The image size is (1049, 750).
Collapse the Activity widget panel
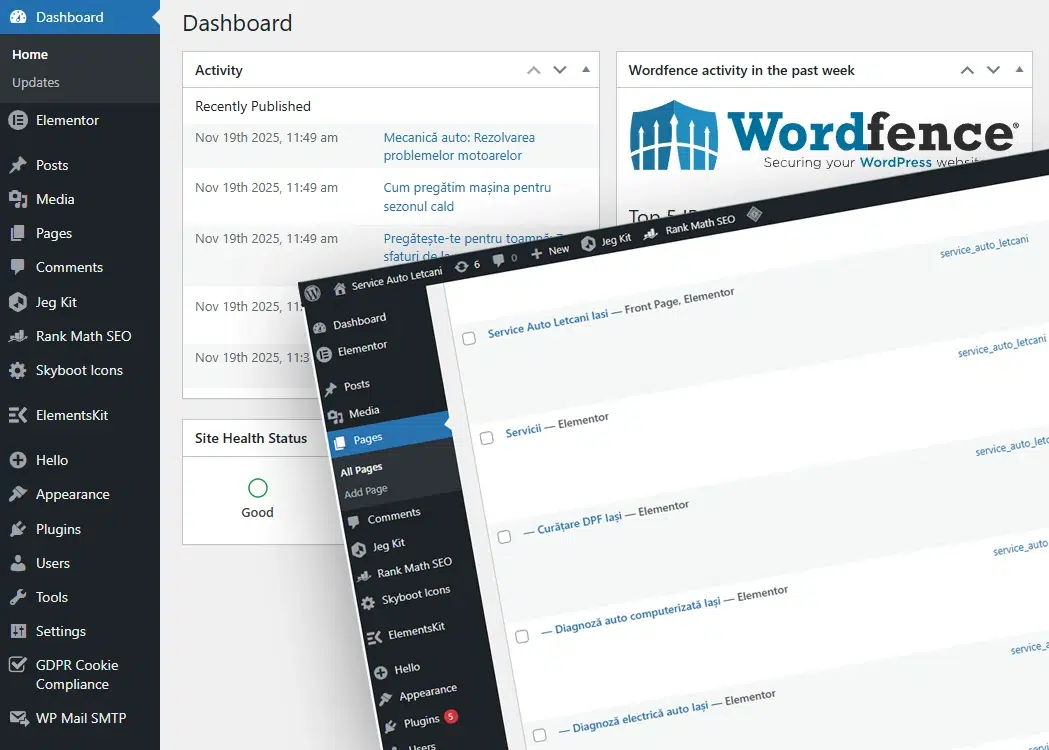click(x=586, y=70)
